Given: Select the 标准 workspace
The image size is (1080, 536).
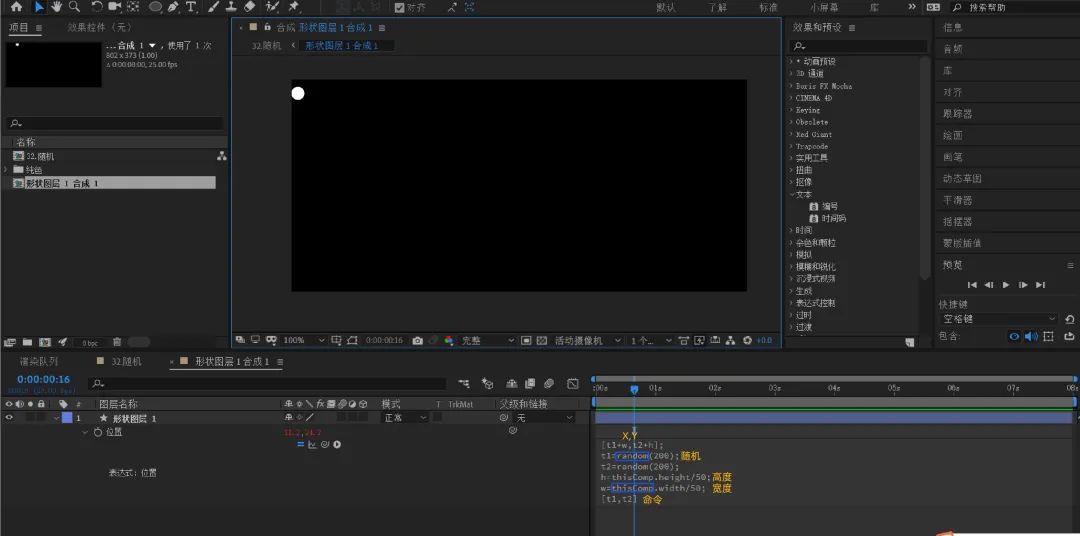Looking at the screenshot, I should (x=769, y=8).
